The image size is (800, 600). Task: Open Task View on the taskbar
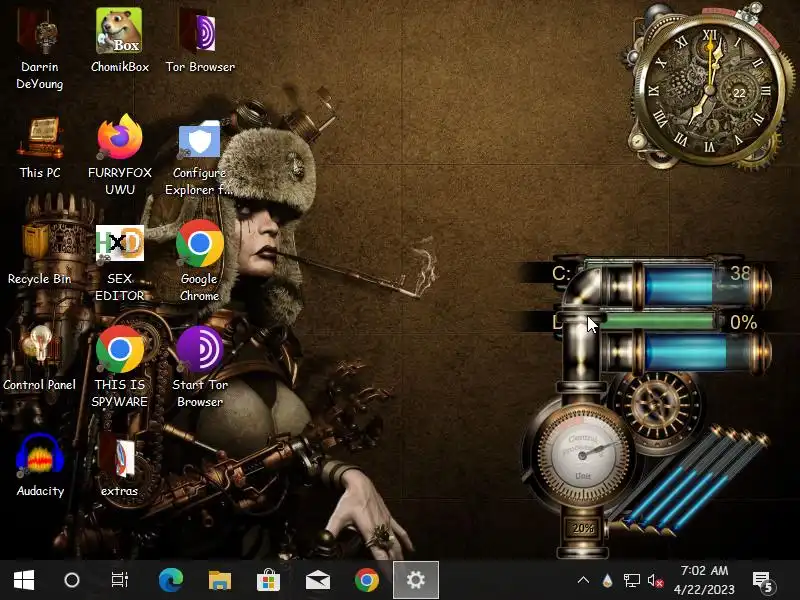(119, 580)
